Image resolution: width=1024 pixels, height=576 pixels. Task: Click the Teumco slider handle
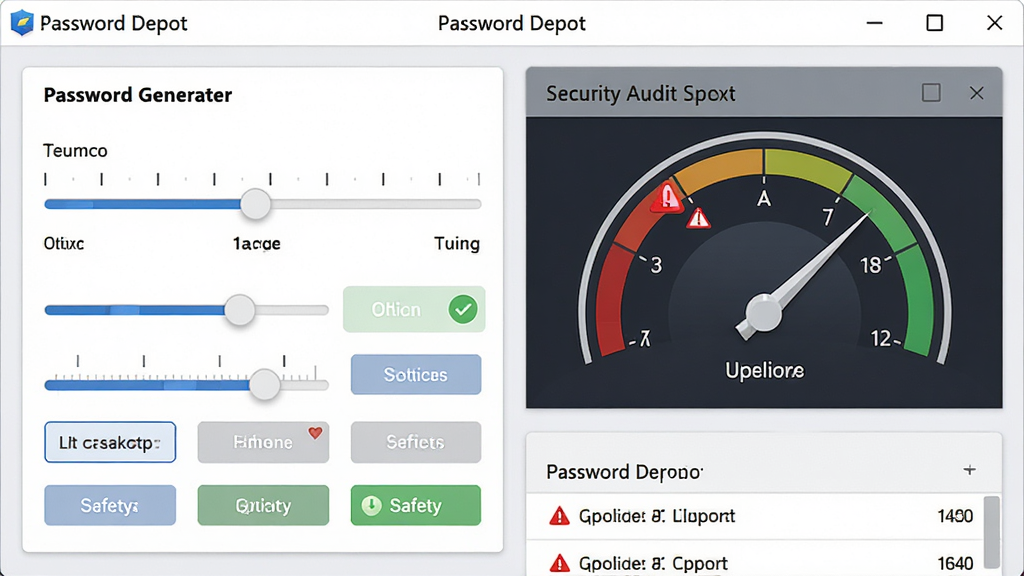pyautogui.click(x=255, y=204)
